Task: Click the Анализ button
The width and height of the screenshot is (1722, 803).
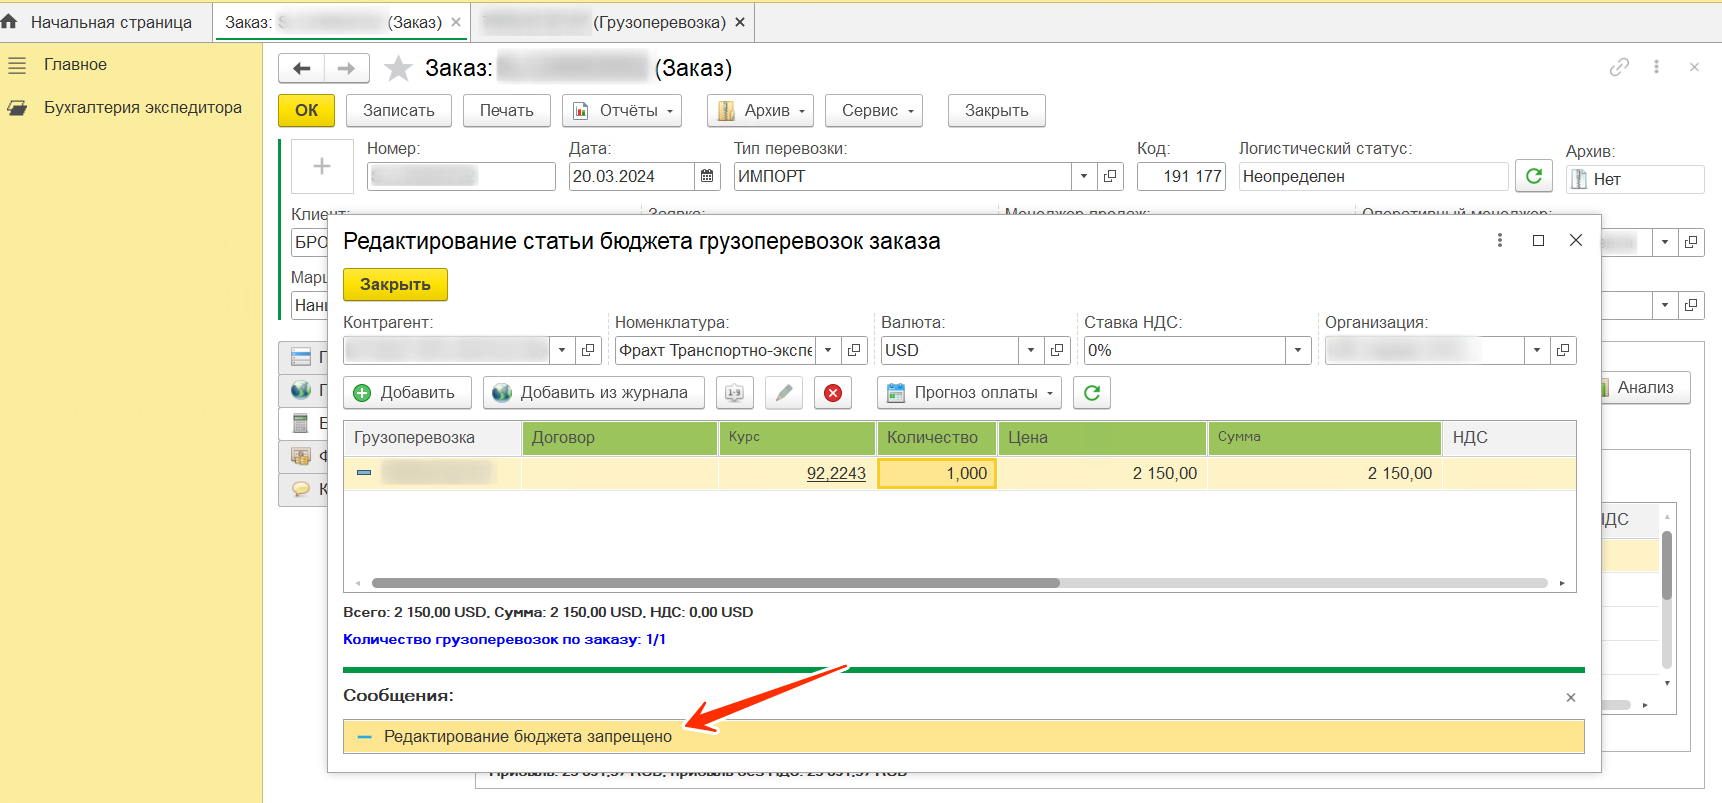Action: coord(1645,388)
